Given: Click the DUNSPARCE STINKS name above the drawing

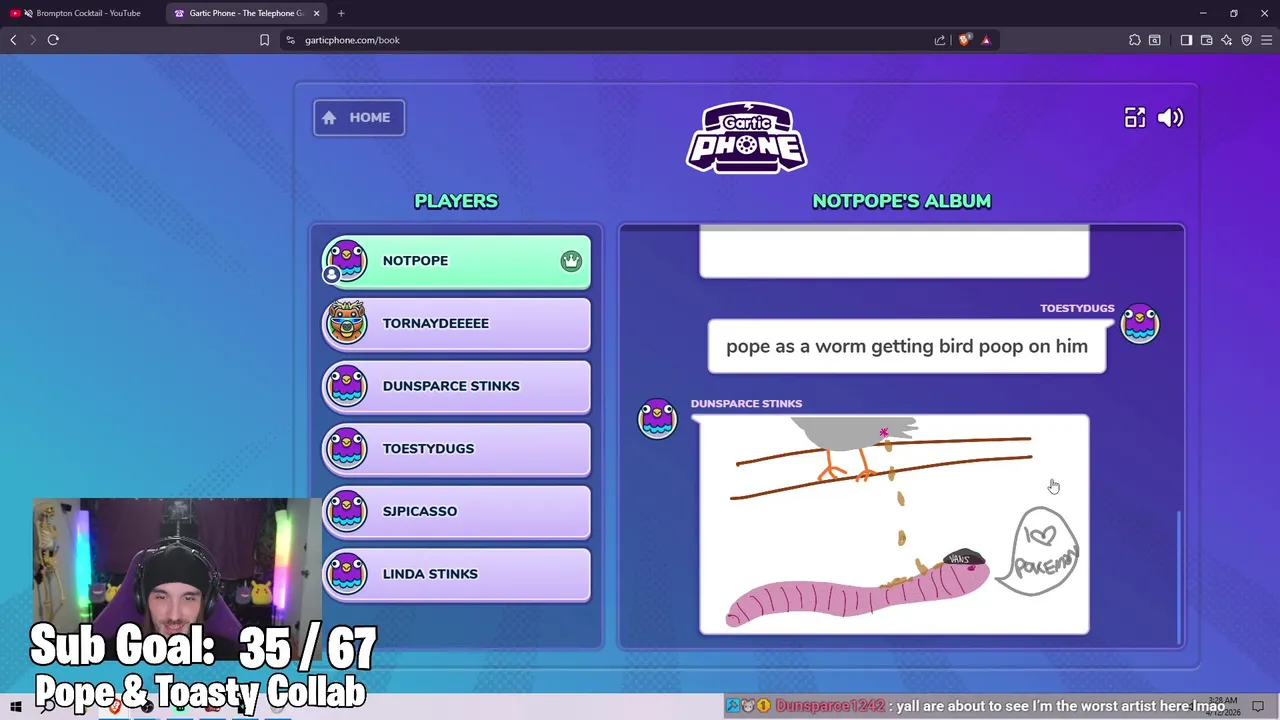Looking at the screenshot, I should 746,404.
